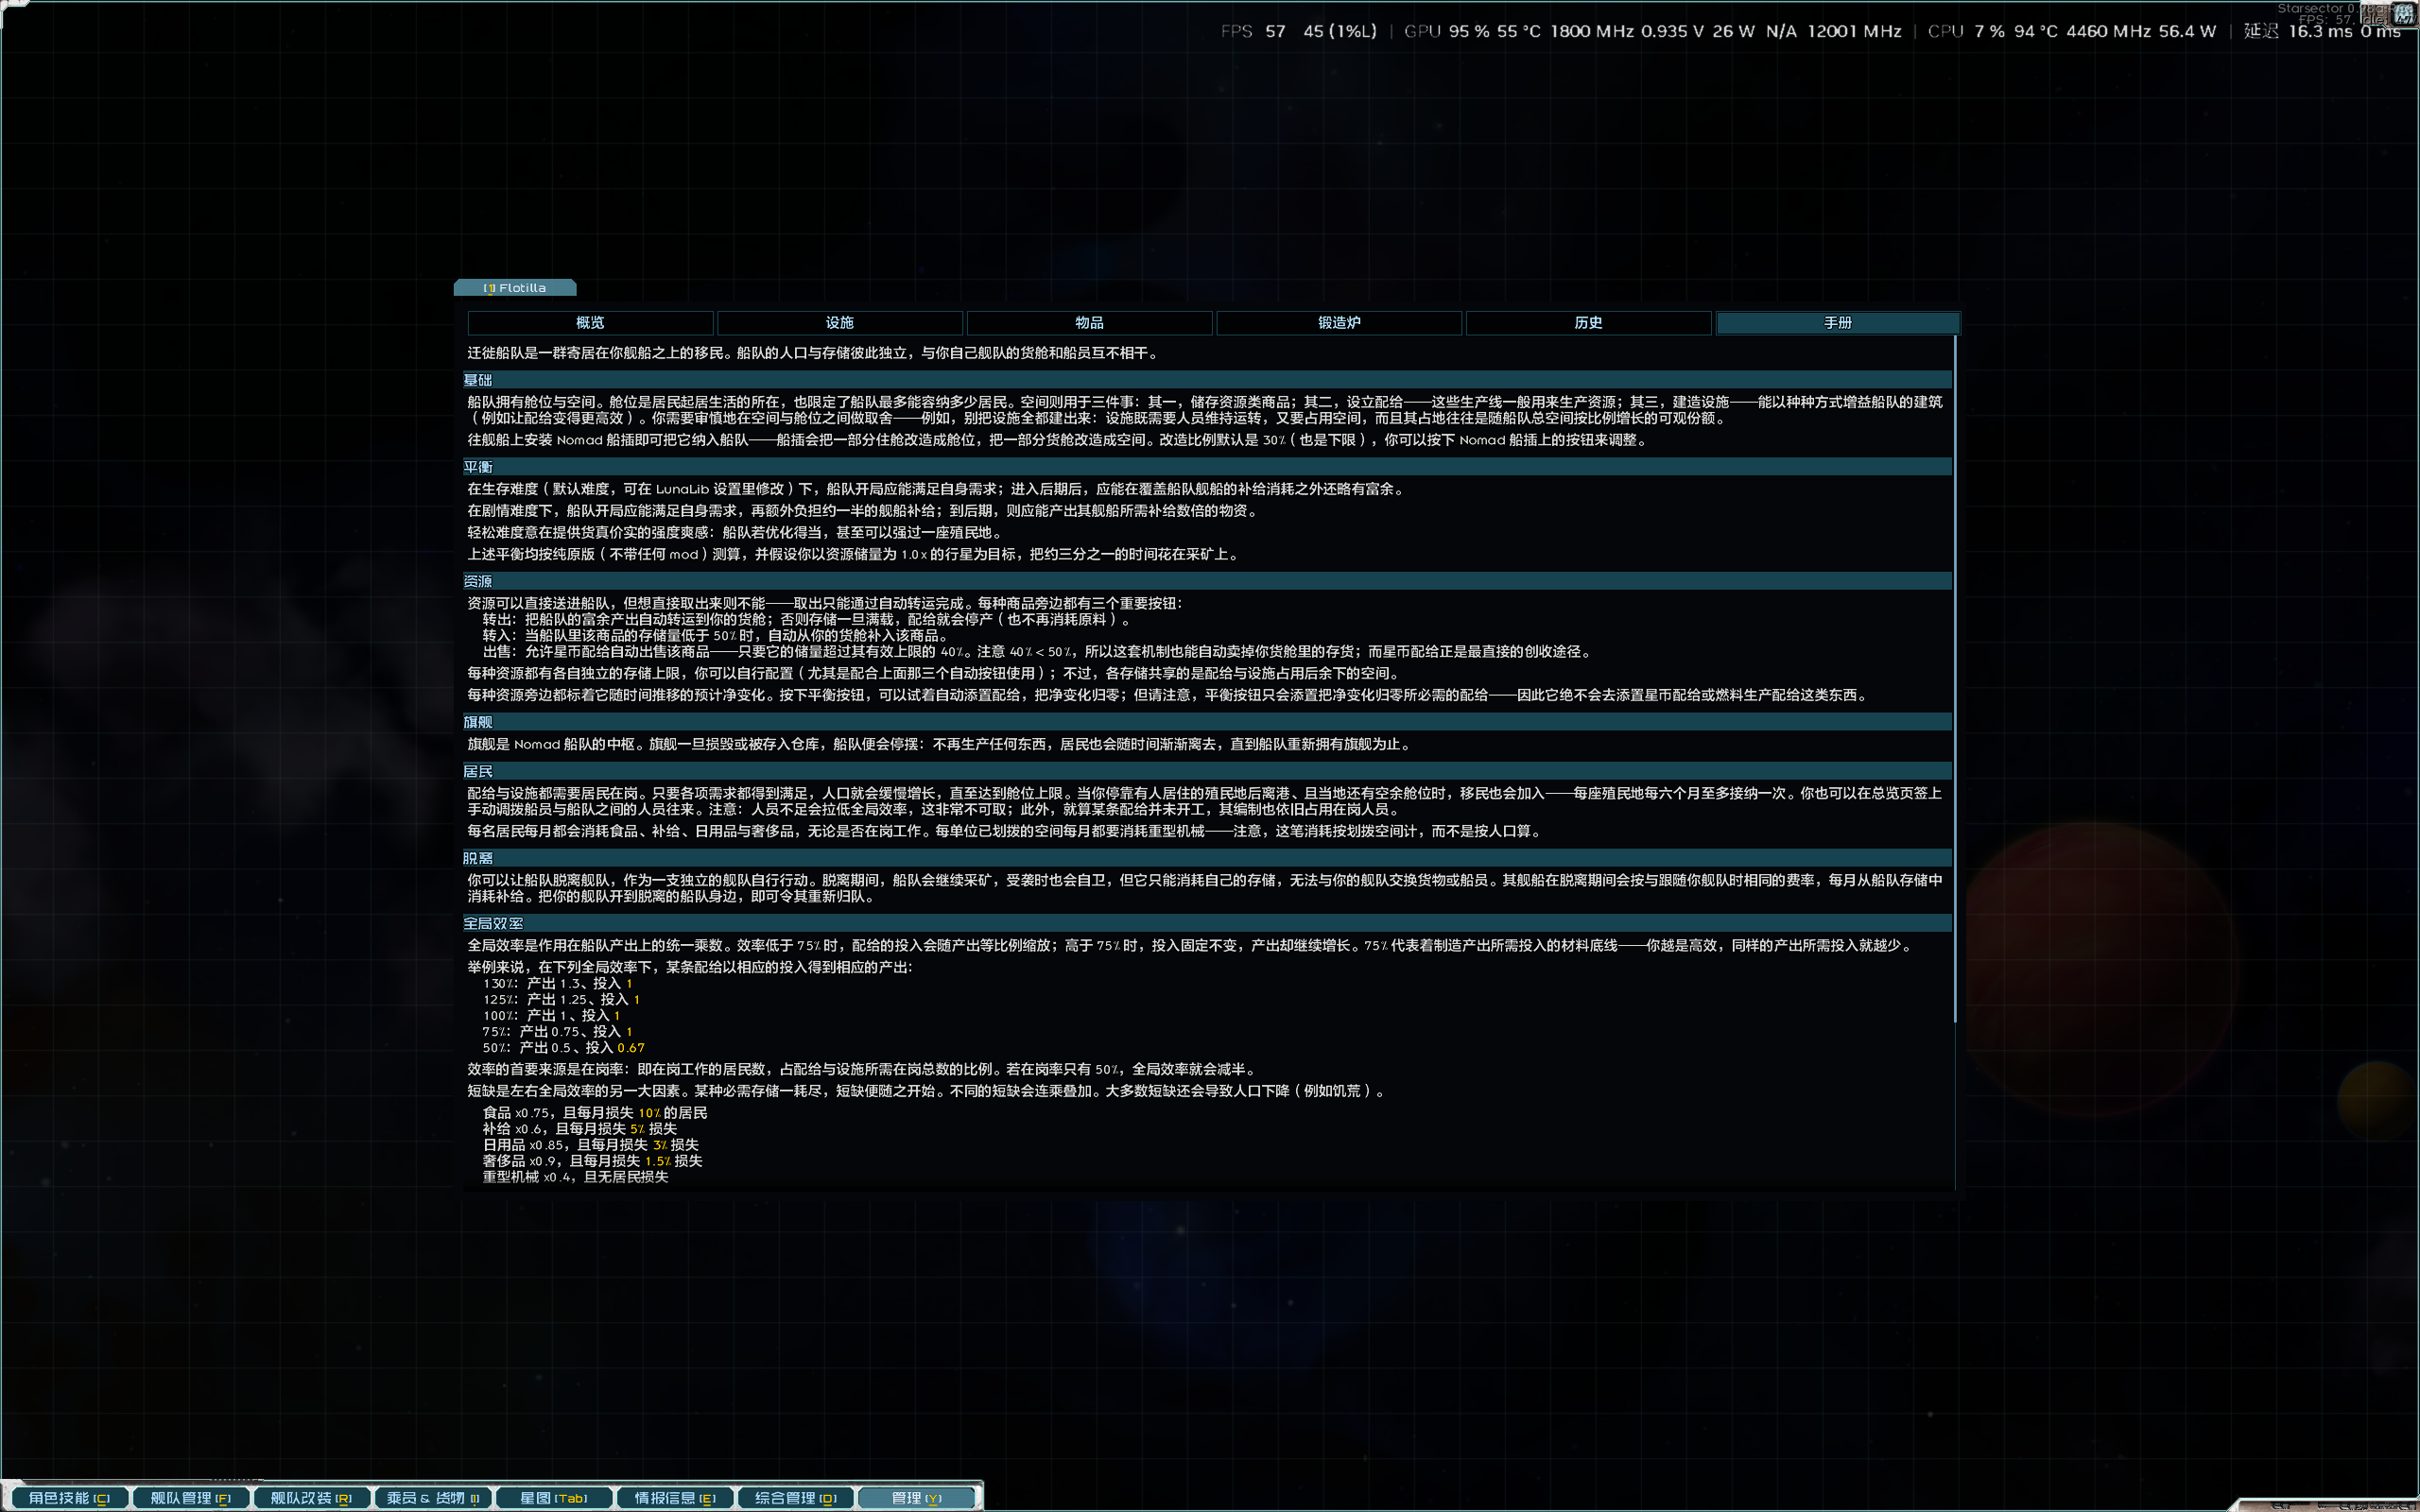This screenshot has width=2420, height=1512.
Task: Click the 旗舰 section header
Action: point(1207,722)
